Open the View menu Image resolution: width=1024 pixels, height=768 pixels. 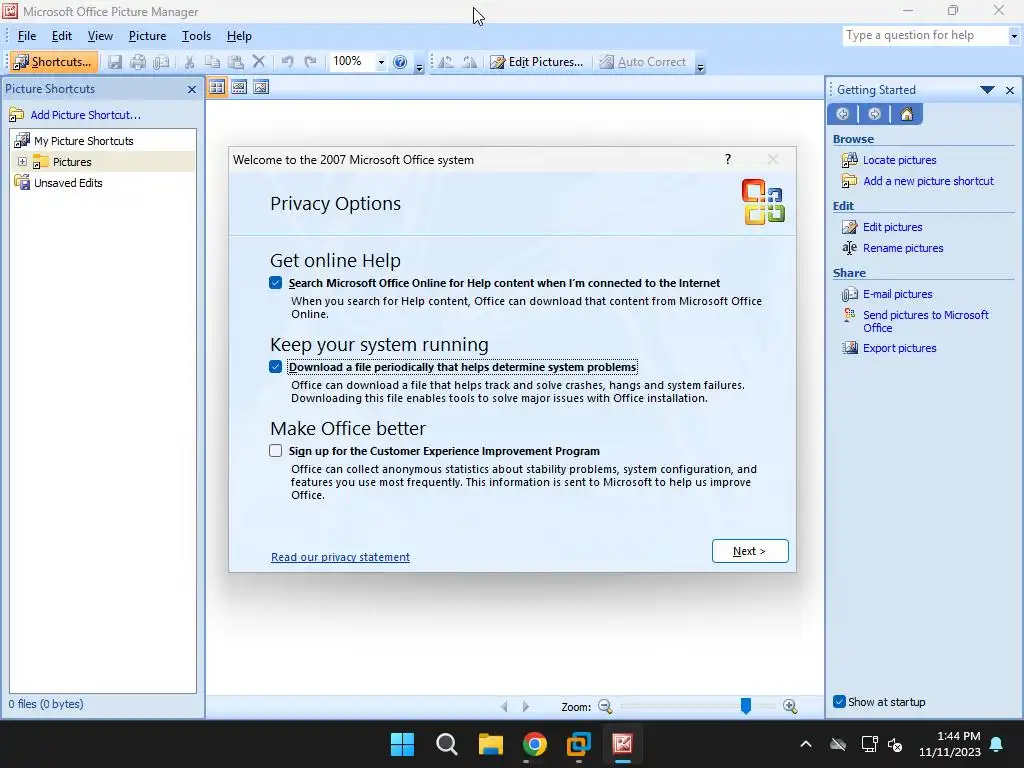click(x=101, y=36)
